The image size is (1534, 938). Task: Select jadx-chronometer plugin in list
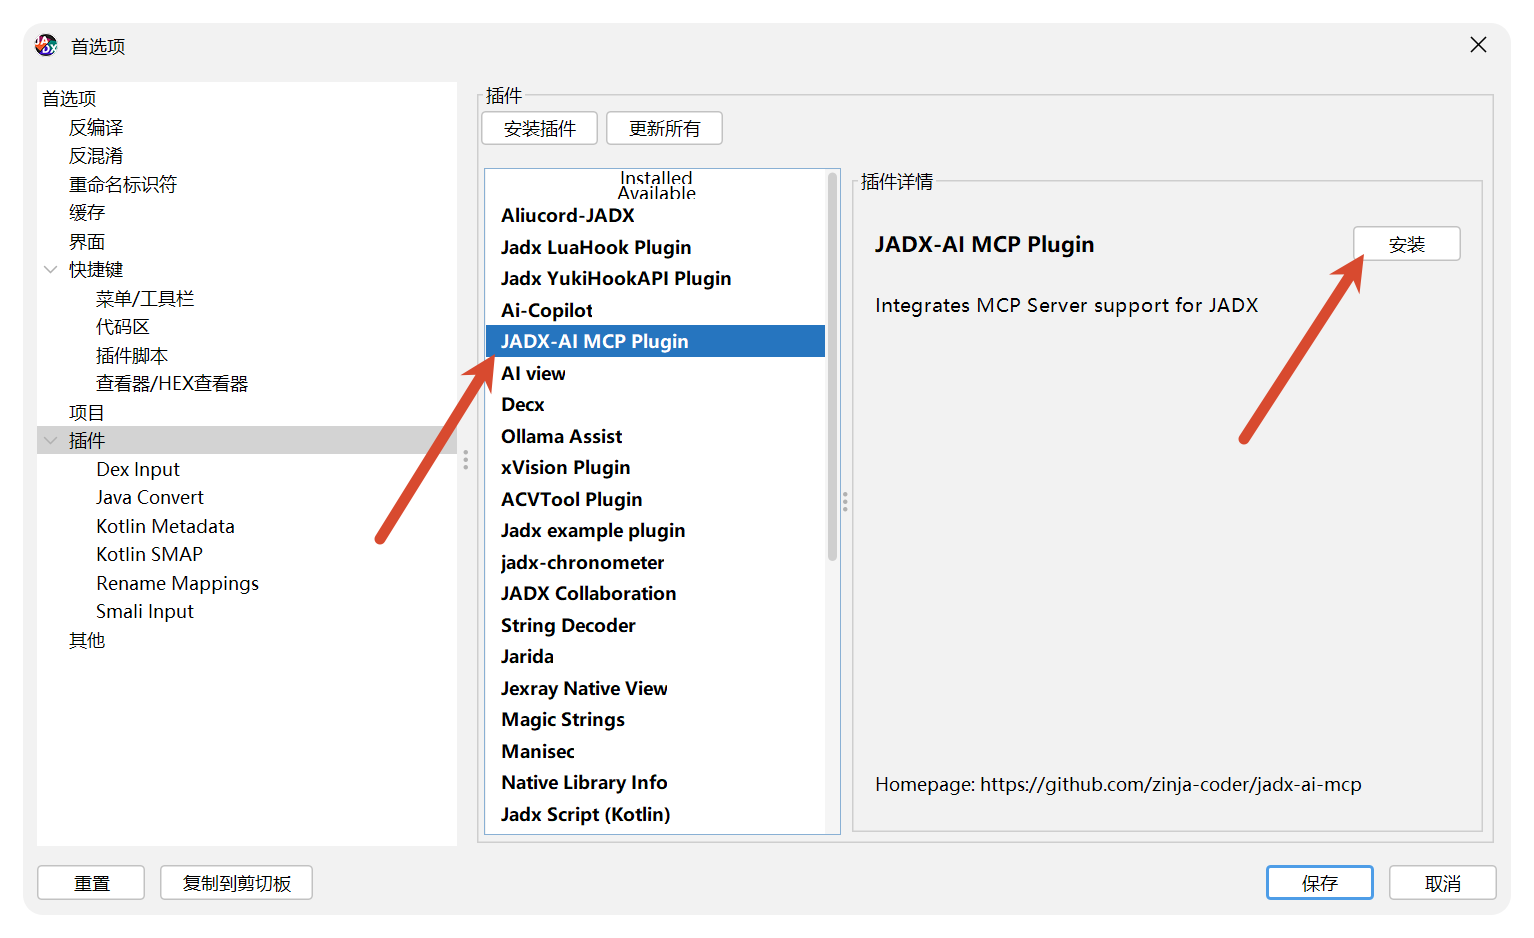(x=655, y=563)
